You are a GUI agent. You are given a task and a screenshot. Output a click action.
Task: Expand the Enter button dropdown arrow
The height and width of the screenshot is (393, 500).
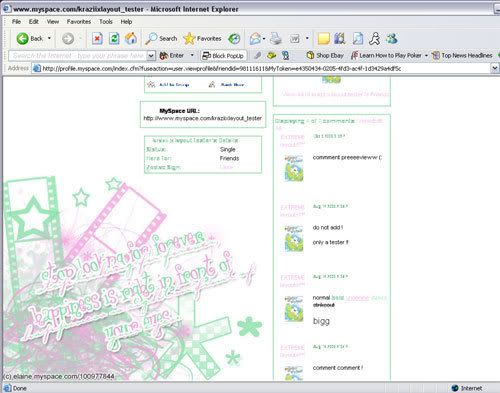point(192,55)
